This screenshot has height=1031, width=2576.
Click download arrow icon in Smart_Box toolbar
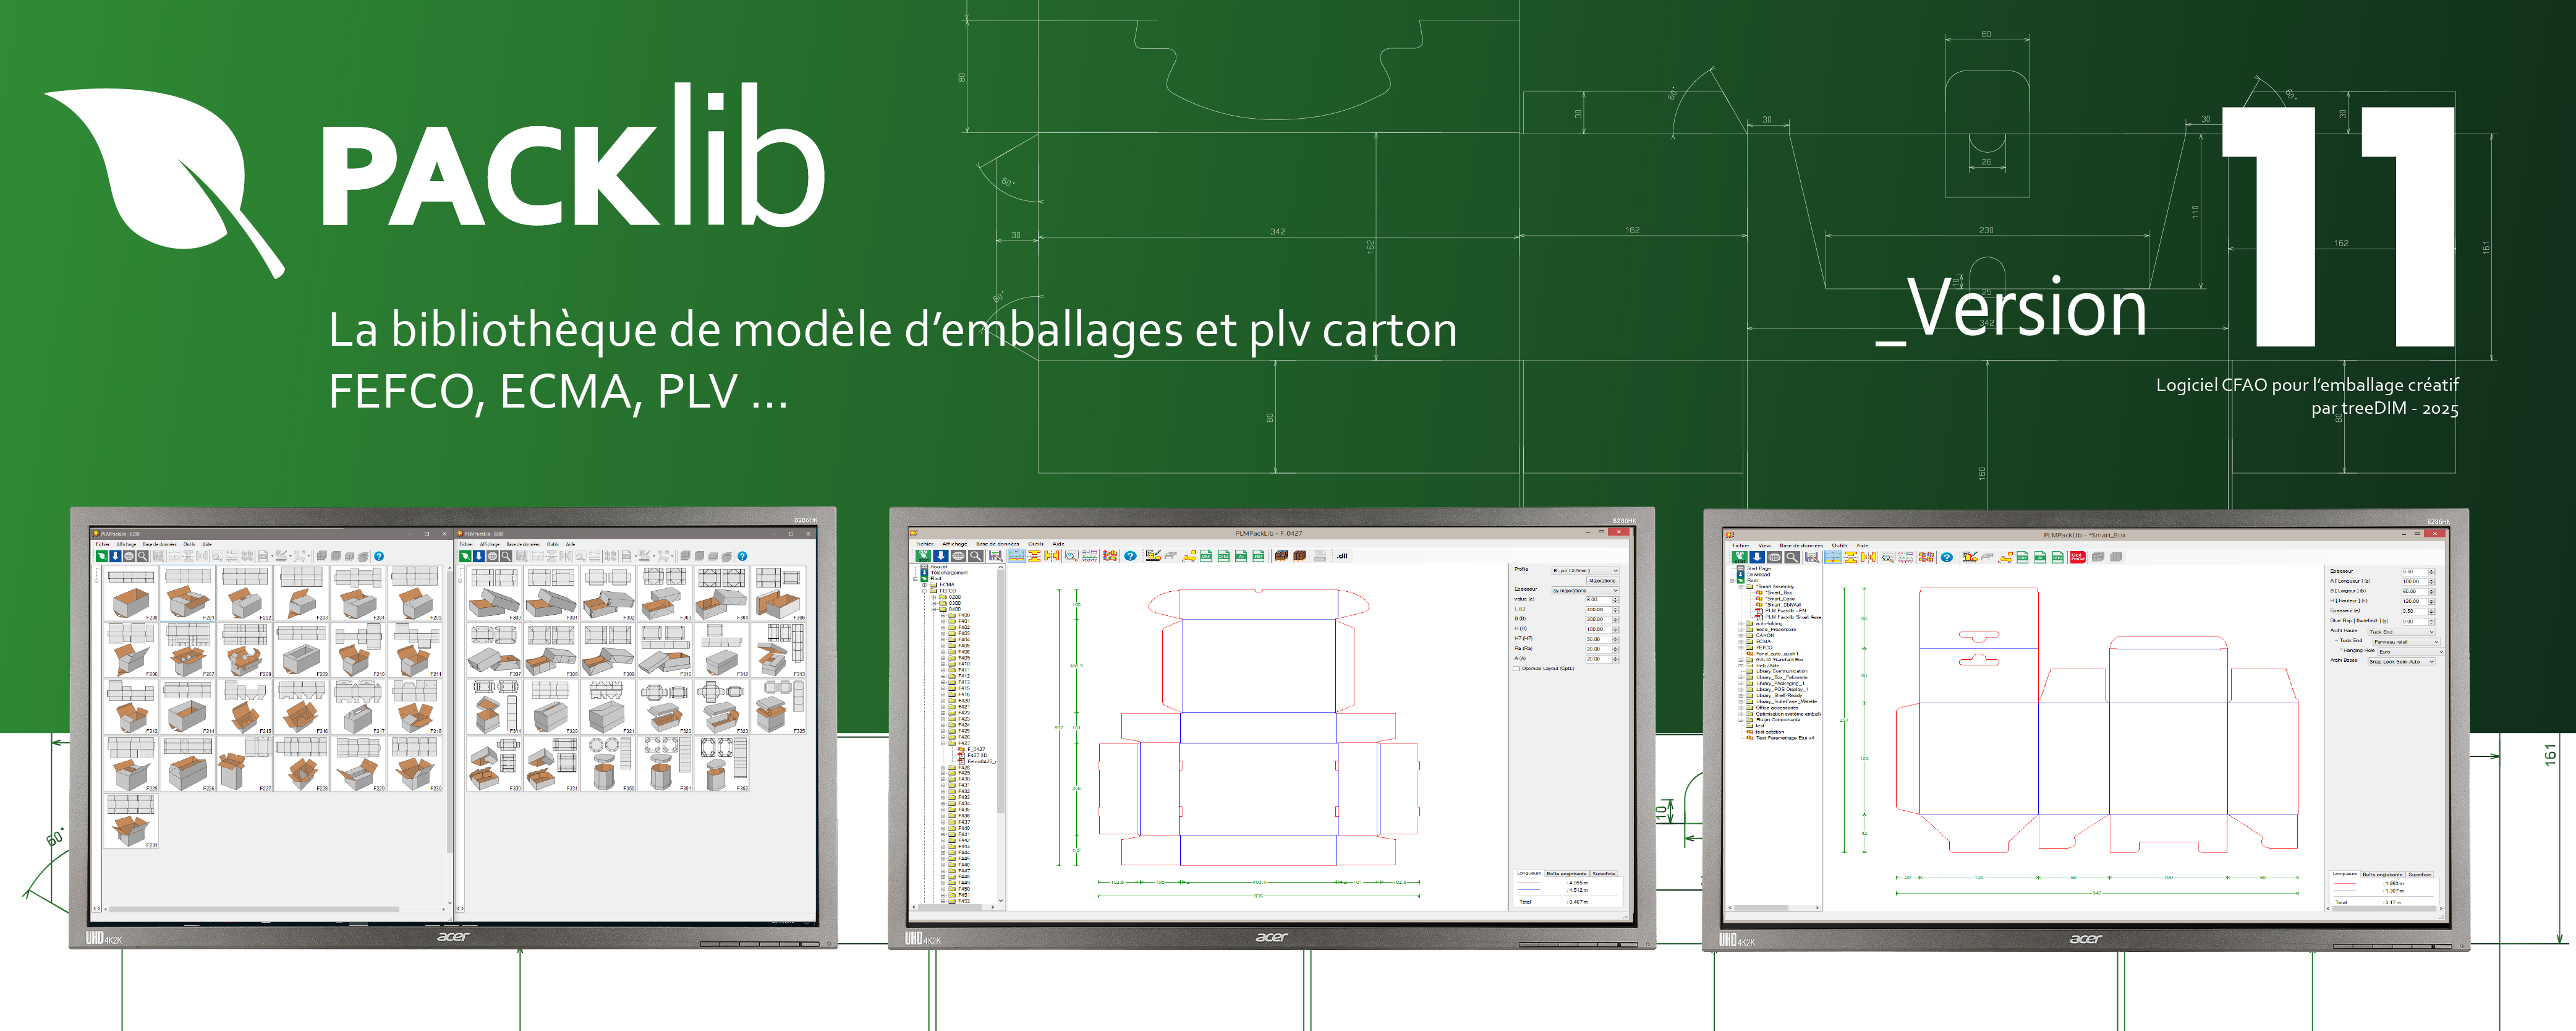(x=1757, y=557)
